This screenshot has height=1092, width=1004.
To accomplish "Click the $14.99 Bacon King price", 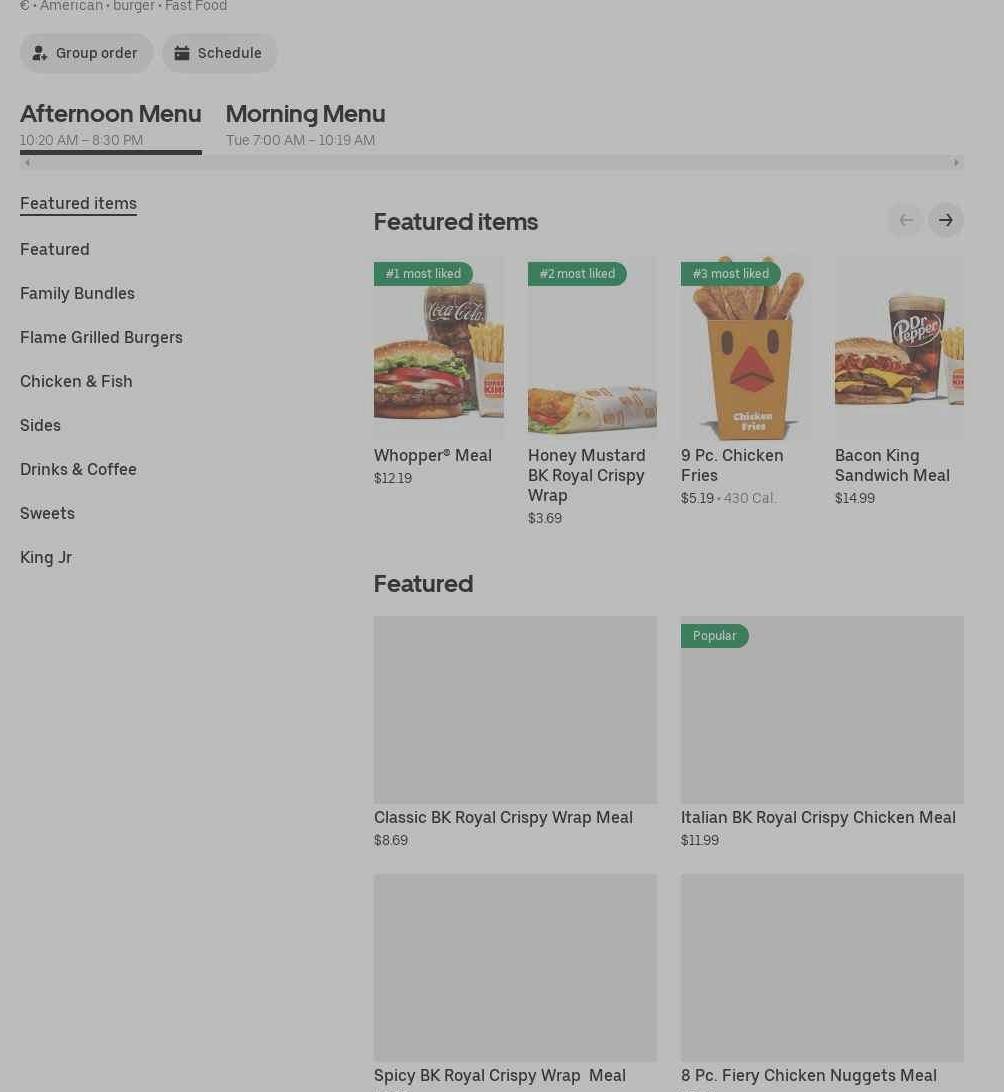I will (x=854, y=498).
